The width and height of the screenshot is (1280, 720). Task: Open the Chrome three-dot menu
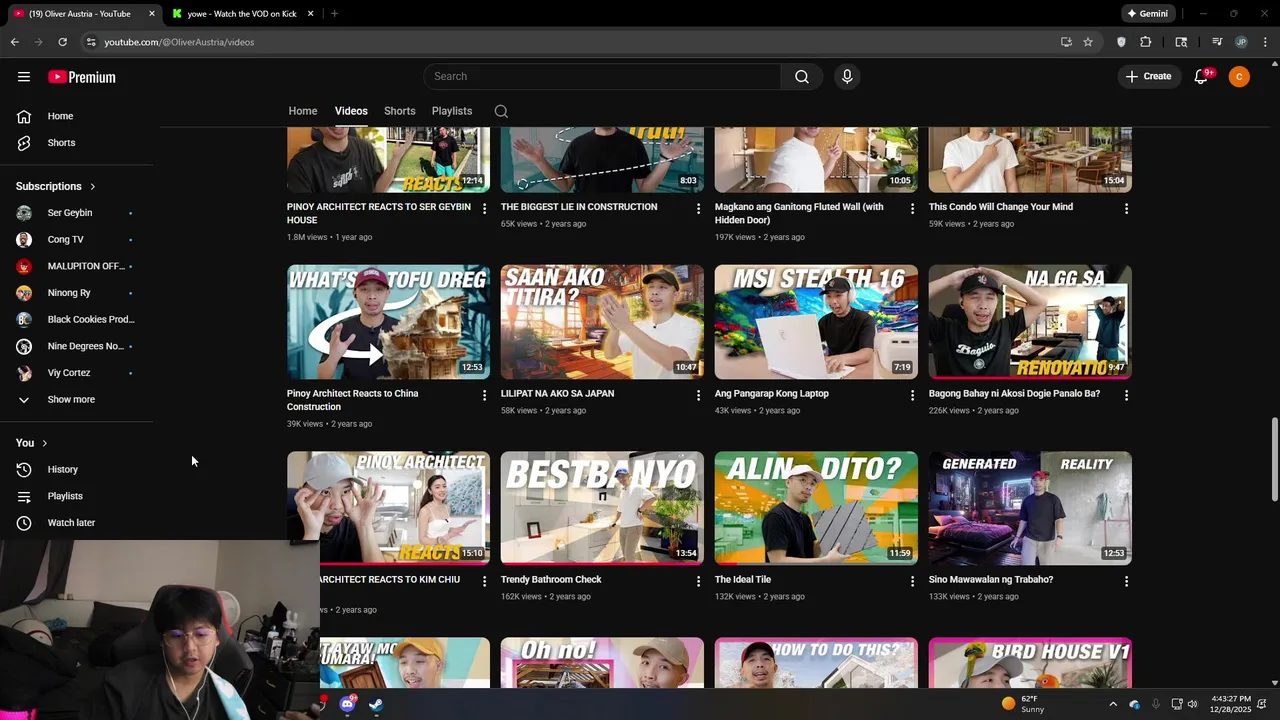point(1266,42)
